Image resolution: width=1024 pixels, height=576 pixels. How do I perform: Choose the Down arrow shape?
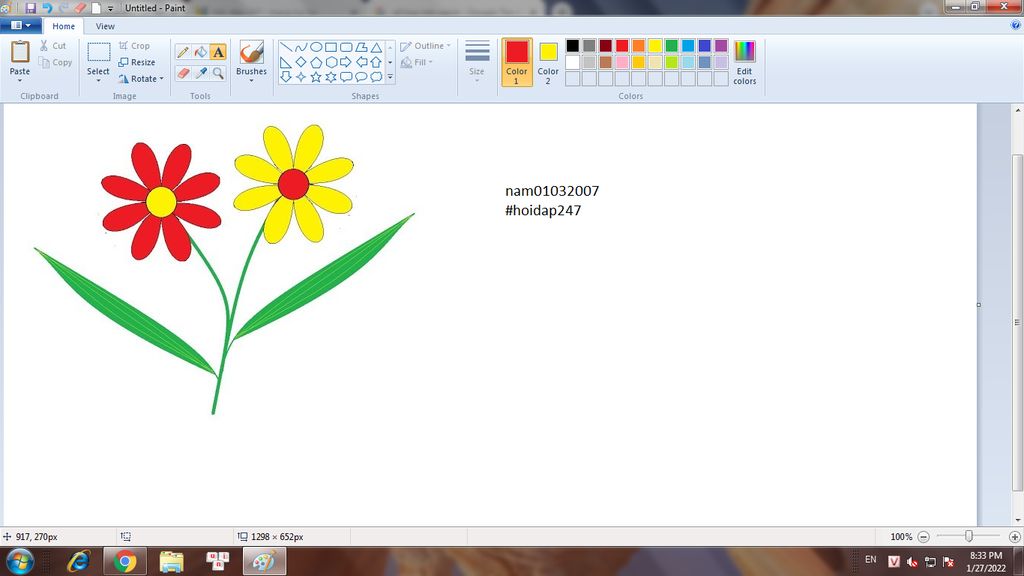point(285,77)
